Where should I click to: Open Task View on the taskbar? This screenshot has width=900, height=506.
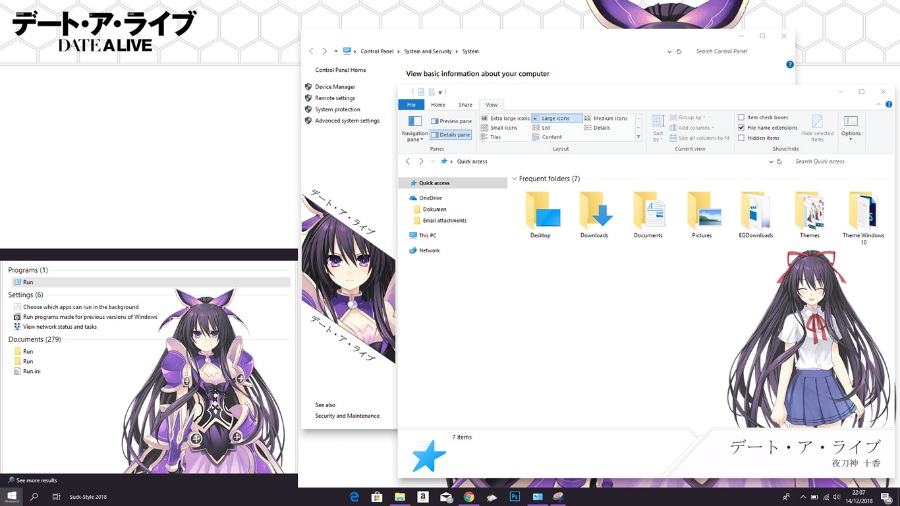(x=56, y=497)
